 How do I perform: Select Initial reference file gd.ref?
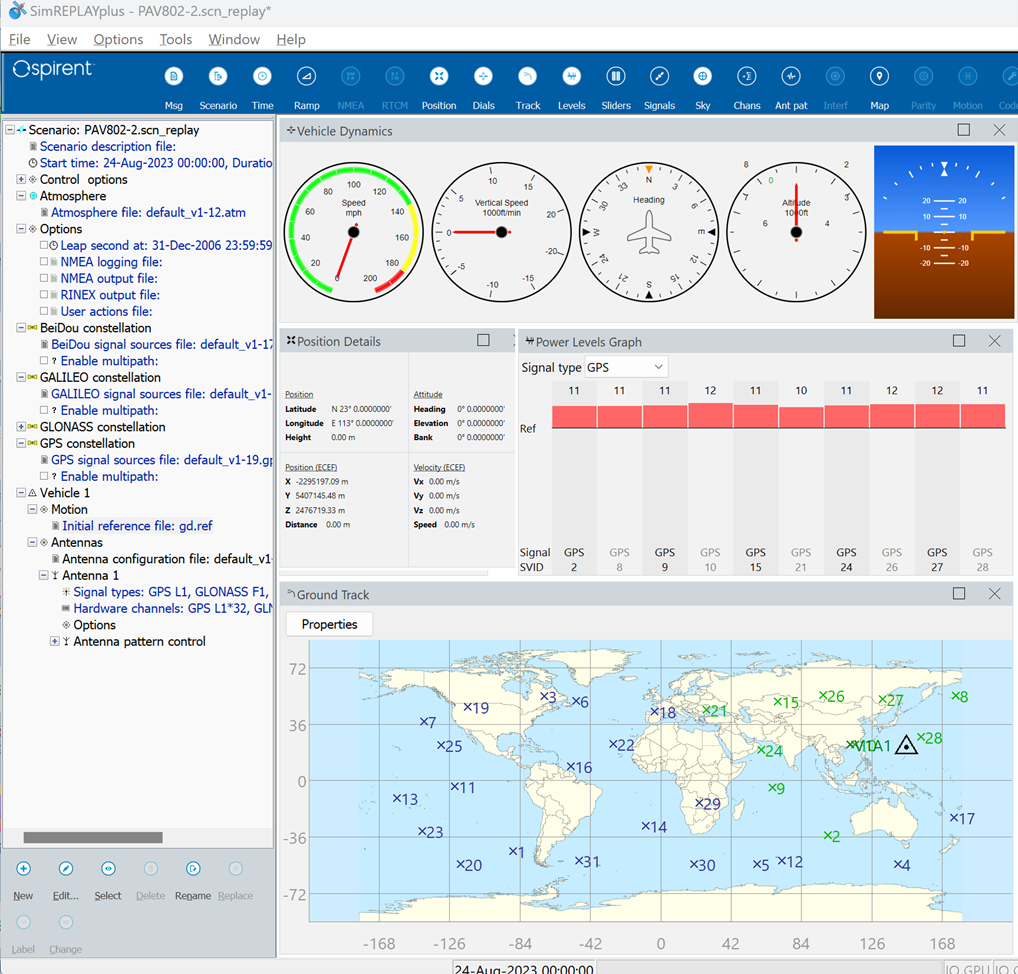pyautogui.click(x=137, y=526)
